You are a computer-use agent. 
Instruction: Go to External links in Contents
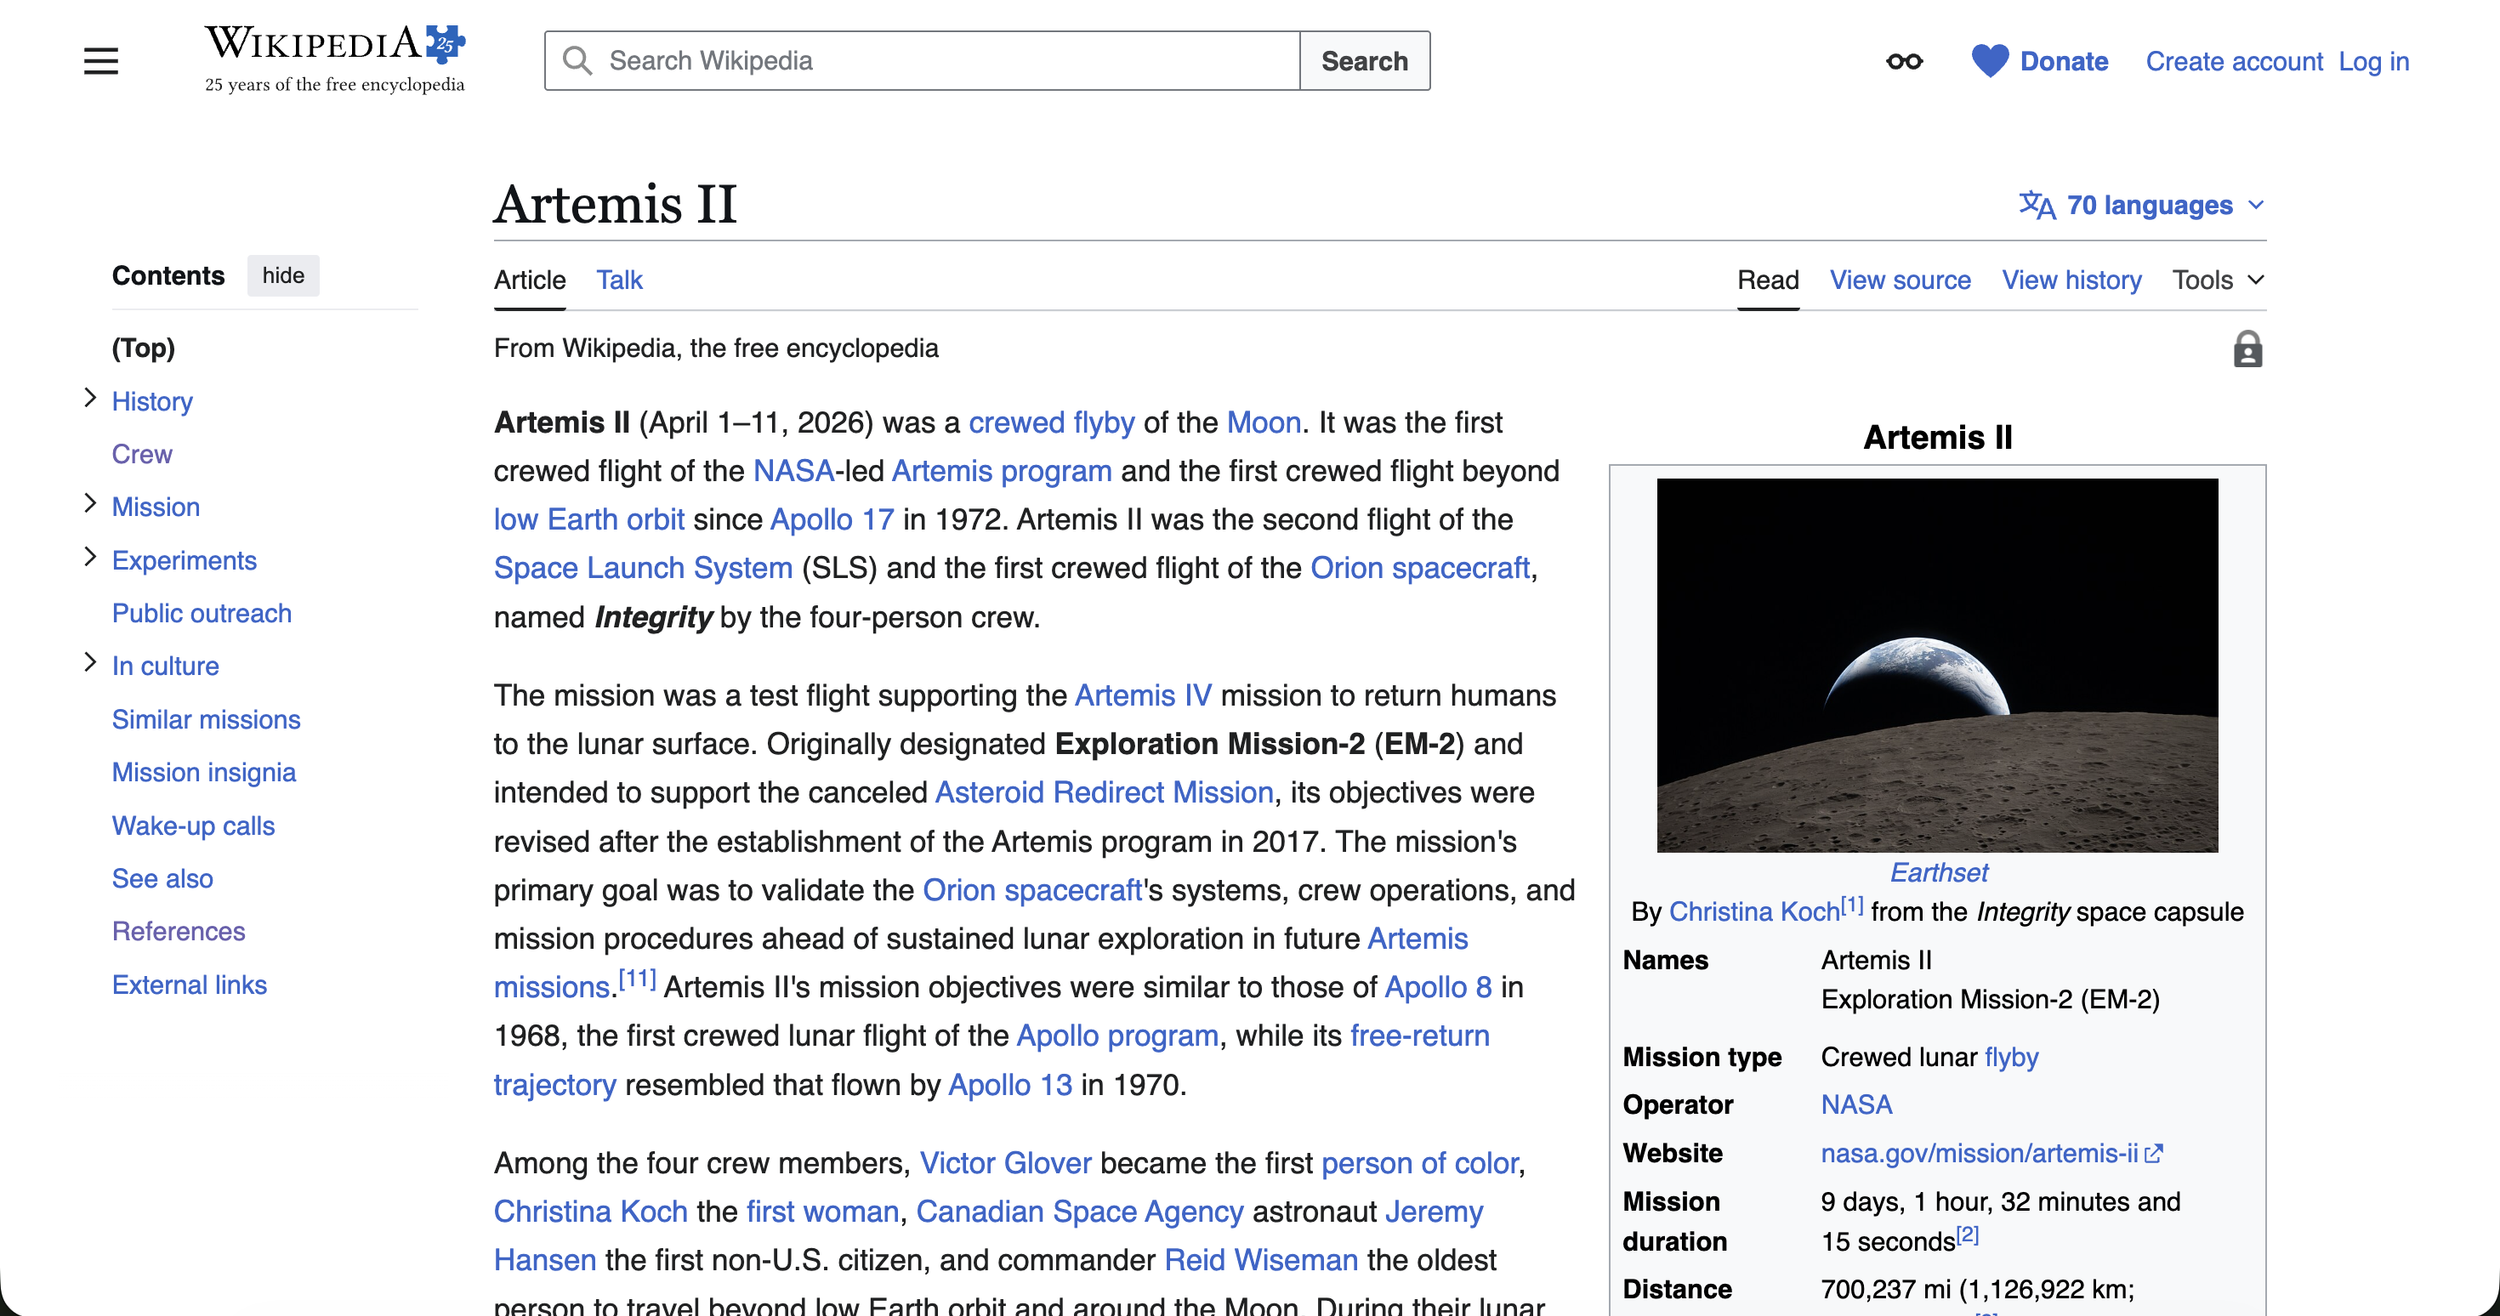tap(189, 985)
